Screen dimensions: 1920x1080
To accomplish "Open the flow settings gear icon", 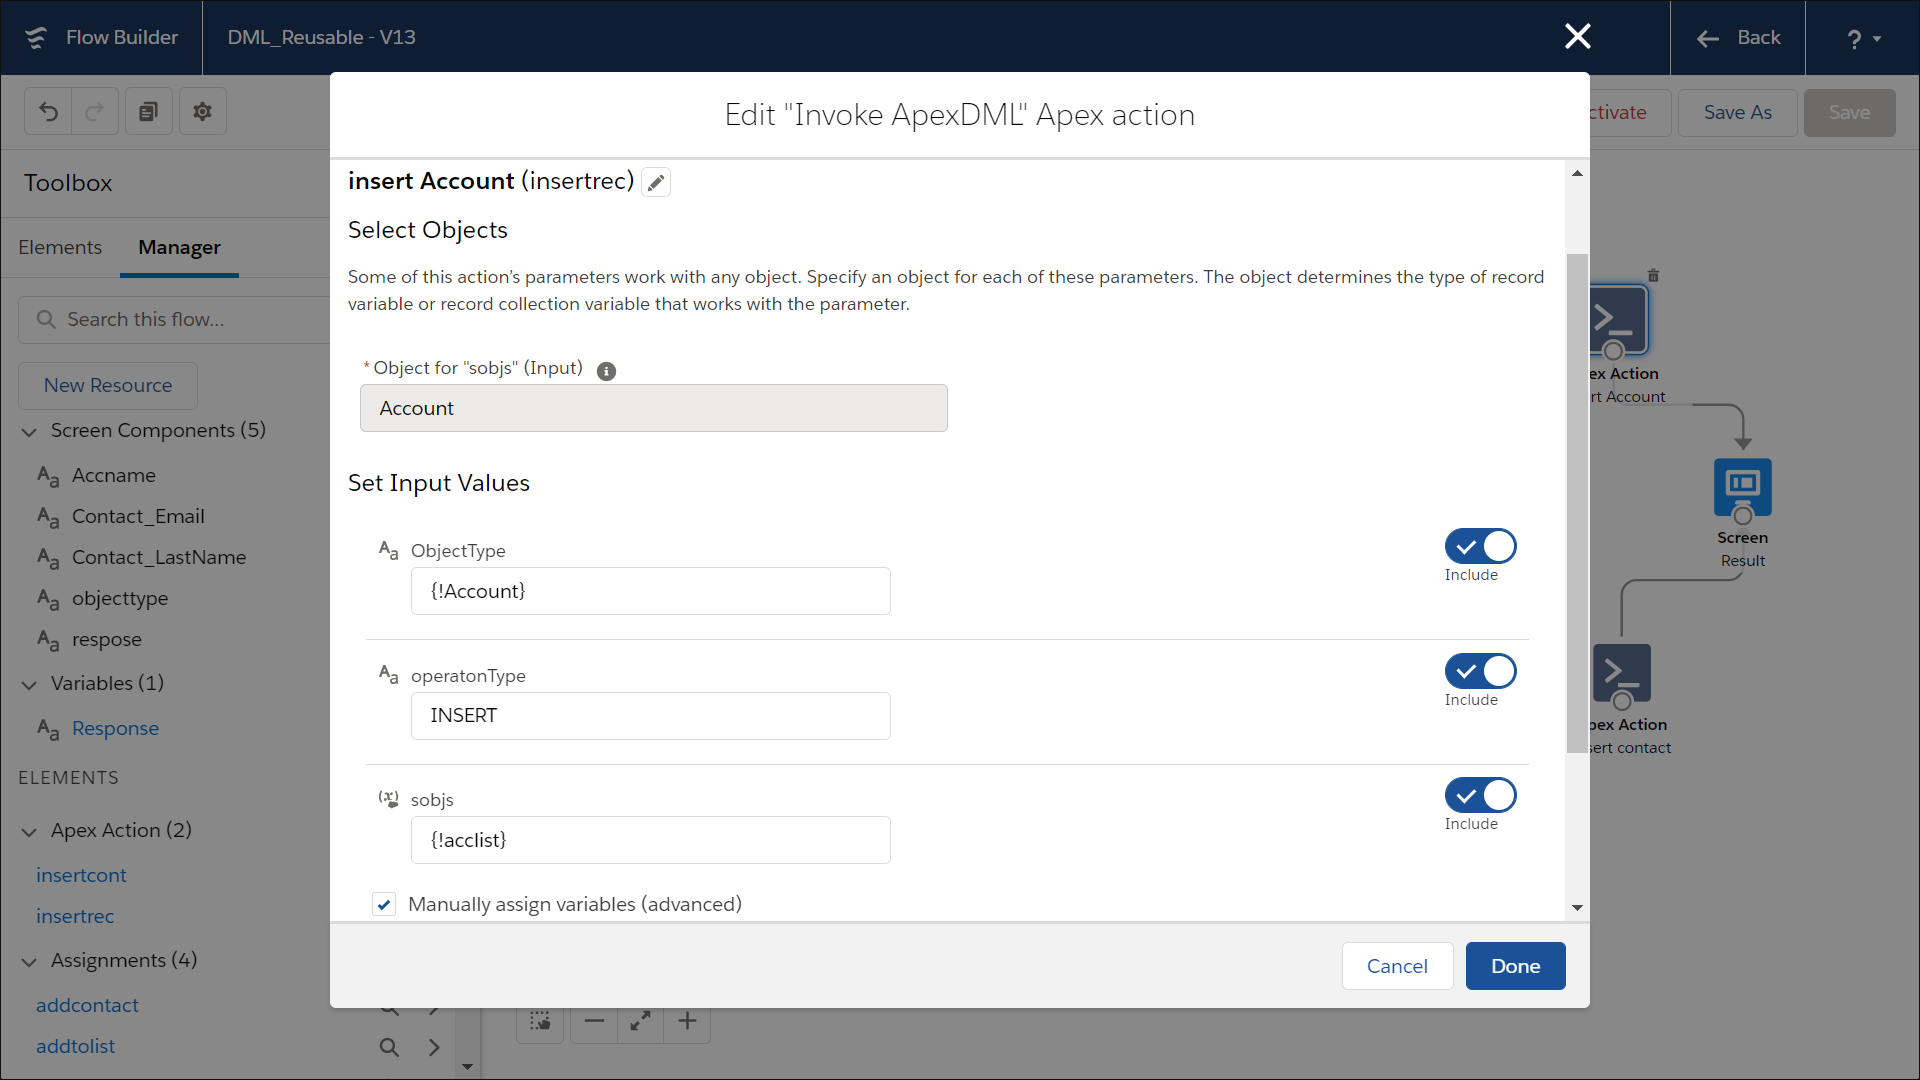I will [x=202, y=111].
